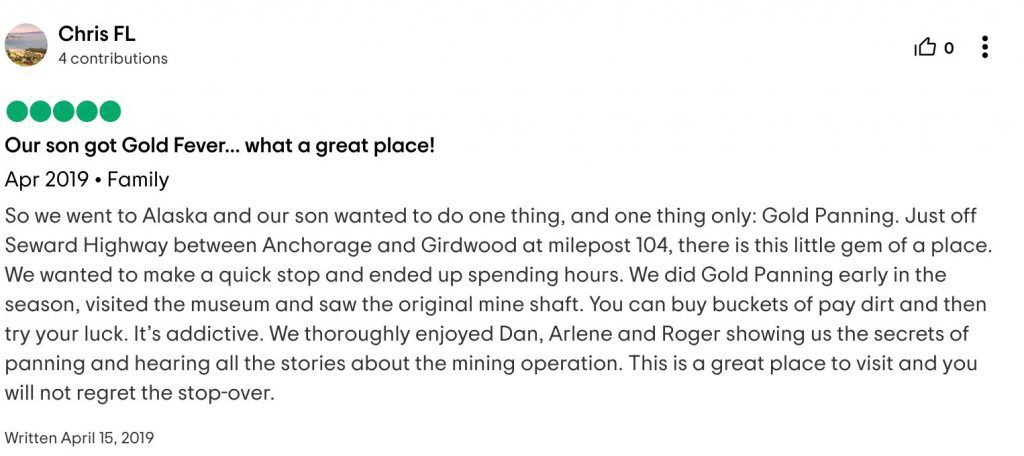The image size is (1024, 456).
Task: Open Chris FL's profile avatar picture
Action: [x=26, y=45]
